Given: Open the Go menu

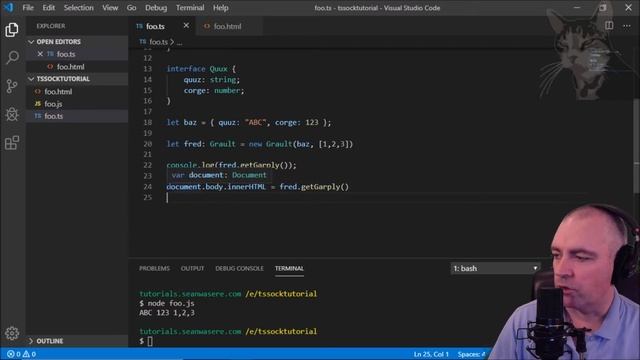Looking at the screenshot, I should (131, 8).
